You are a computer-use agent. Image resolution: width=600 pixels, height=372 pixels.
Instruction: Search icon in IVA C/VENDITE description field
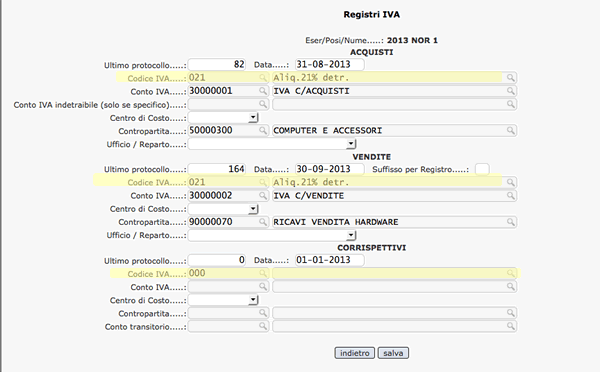[510, 196]
